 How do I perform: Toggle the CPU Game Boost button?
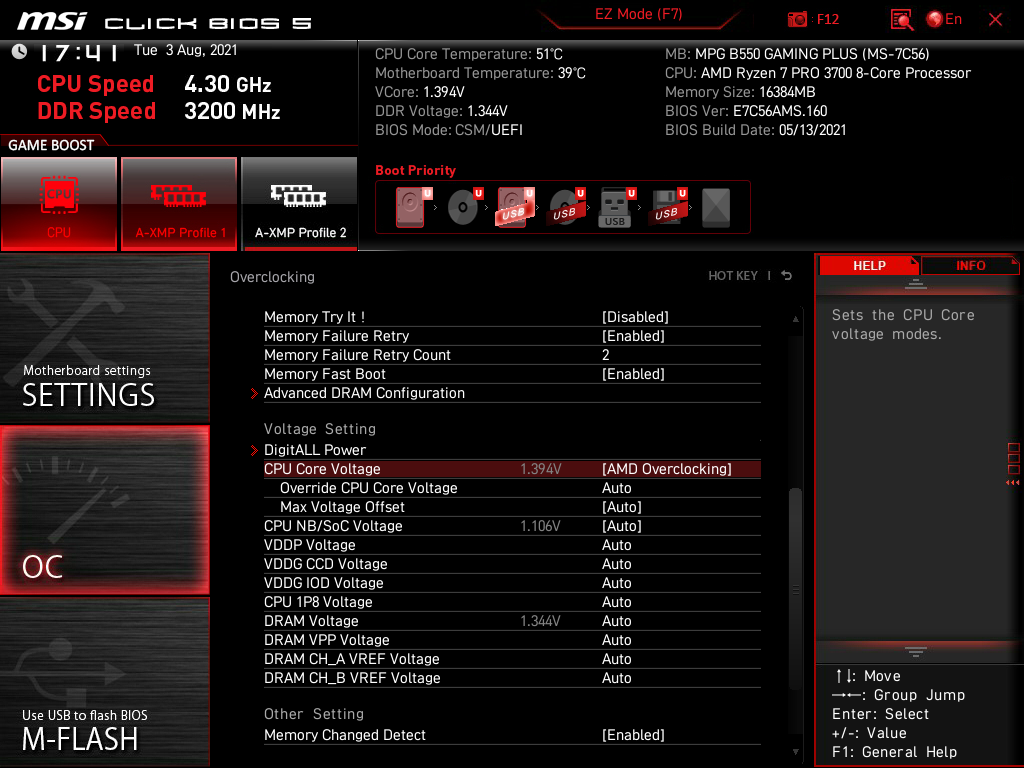[x=59, y=204]
